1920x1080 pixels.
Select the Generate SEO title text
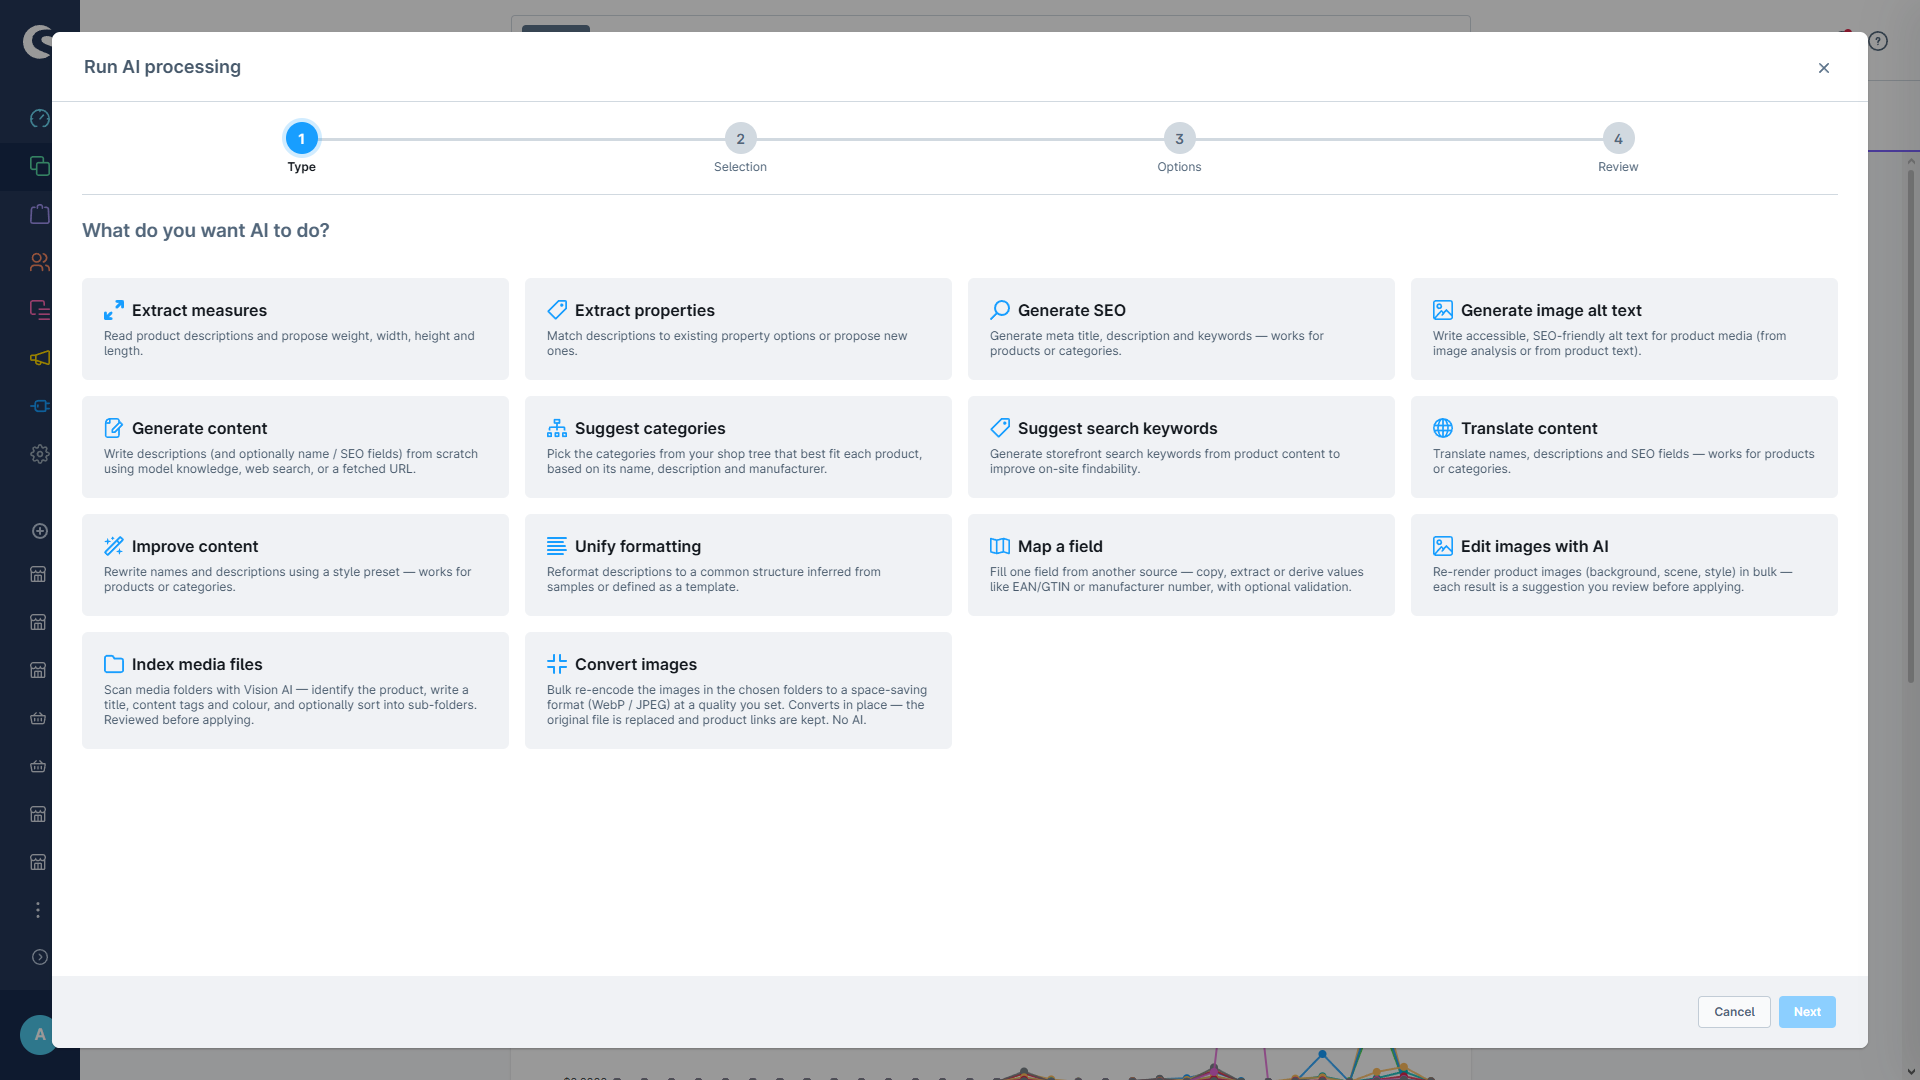(x=1072, y=310)
